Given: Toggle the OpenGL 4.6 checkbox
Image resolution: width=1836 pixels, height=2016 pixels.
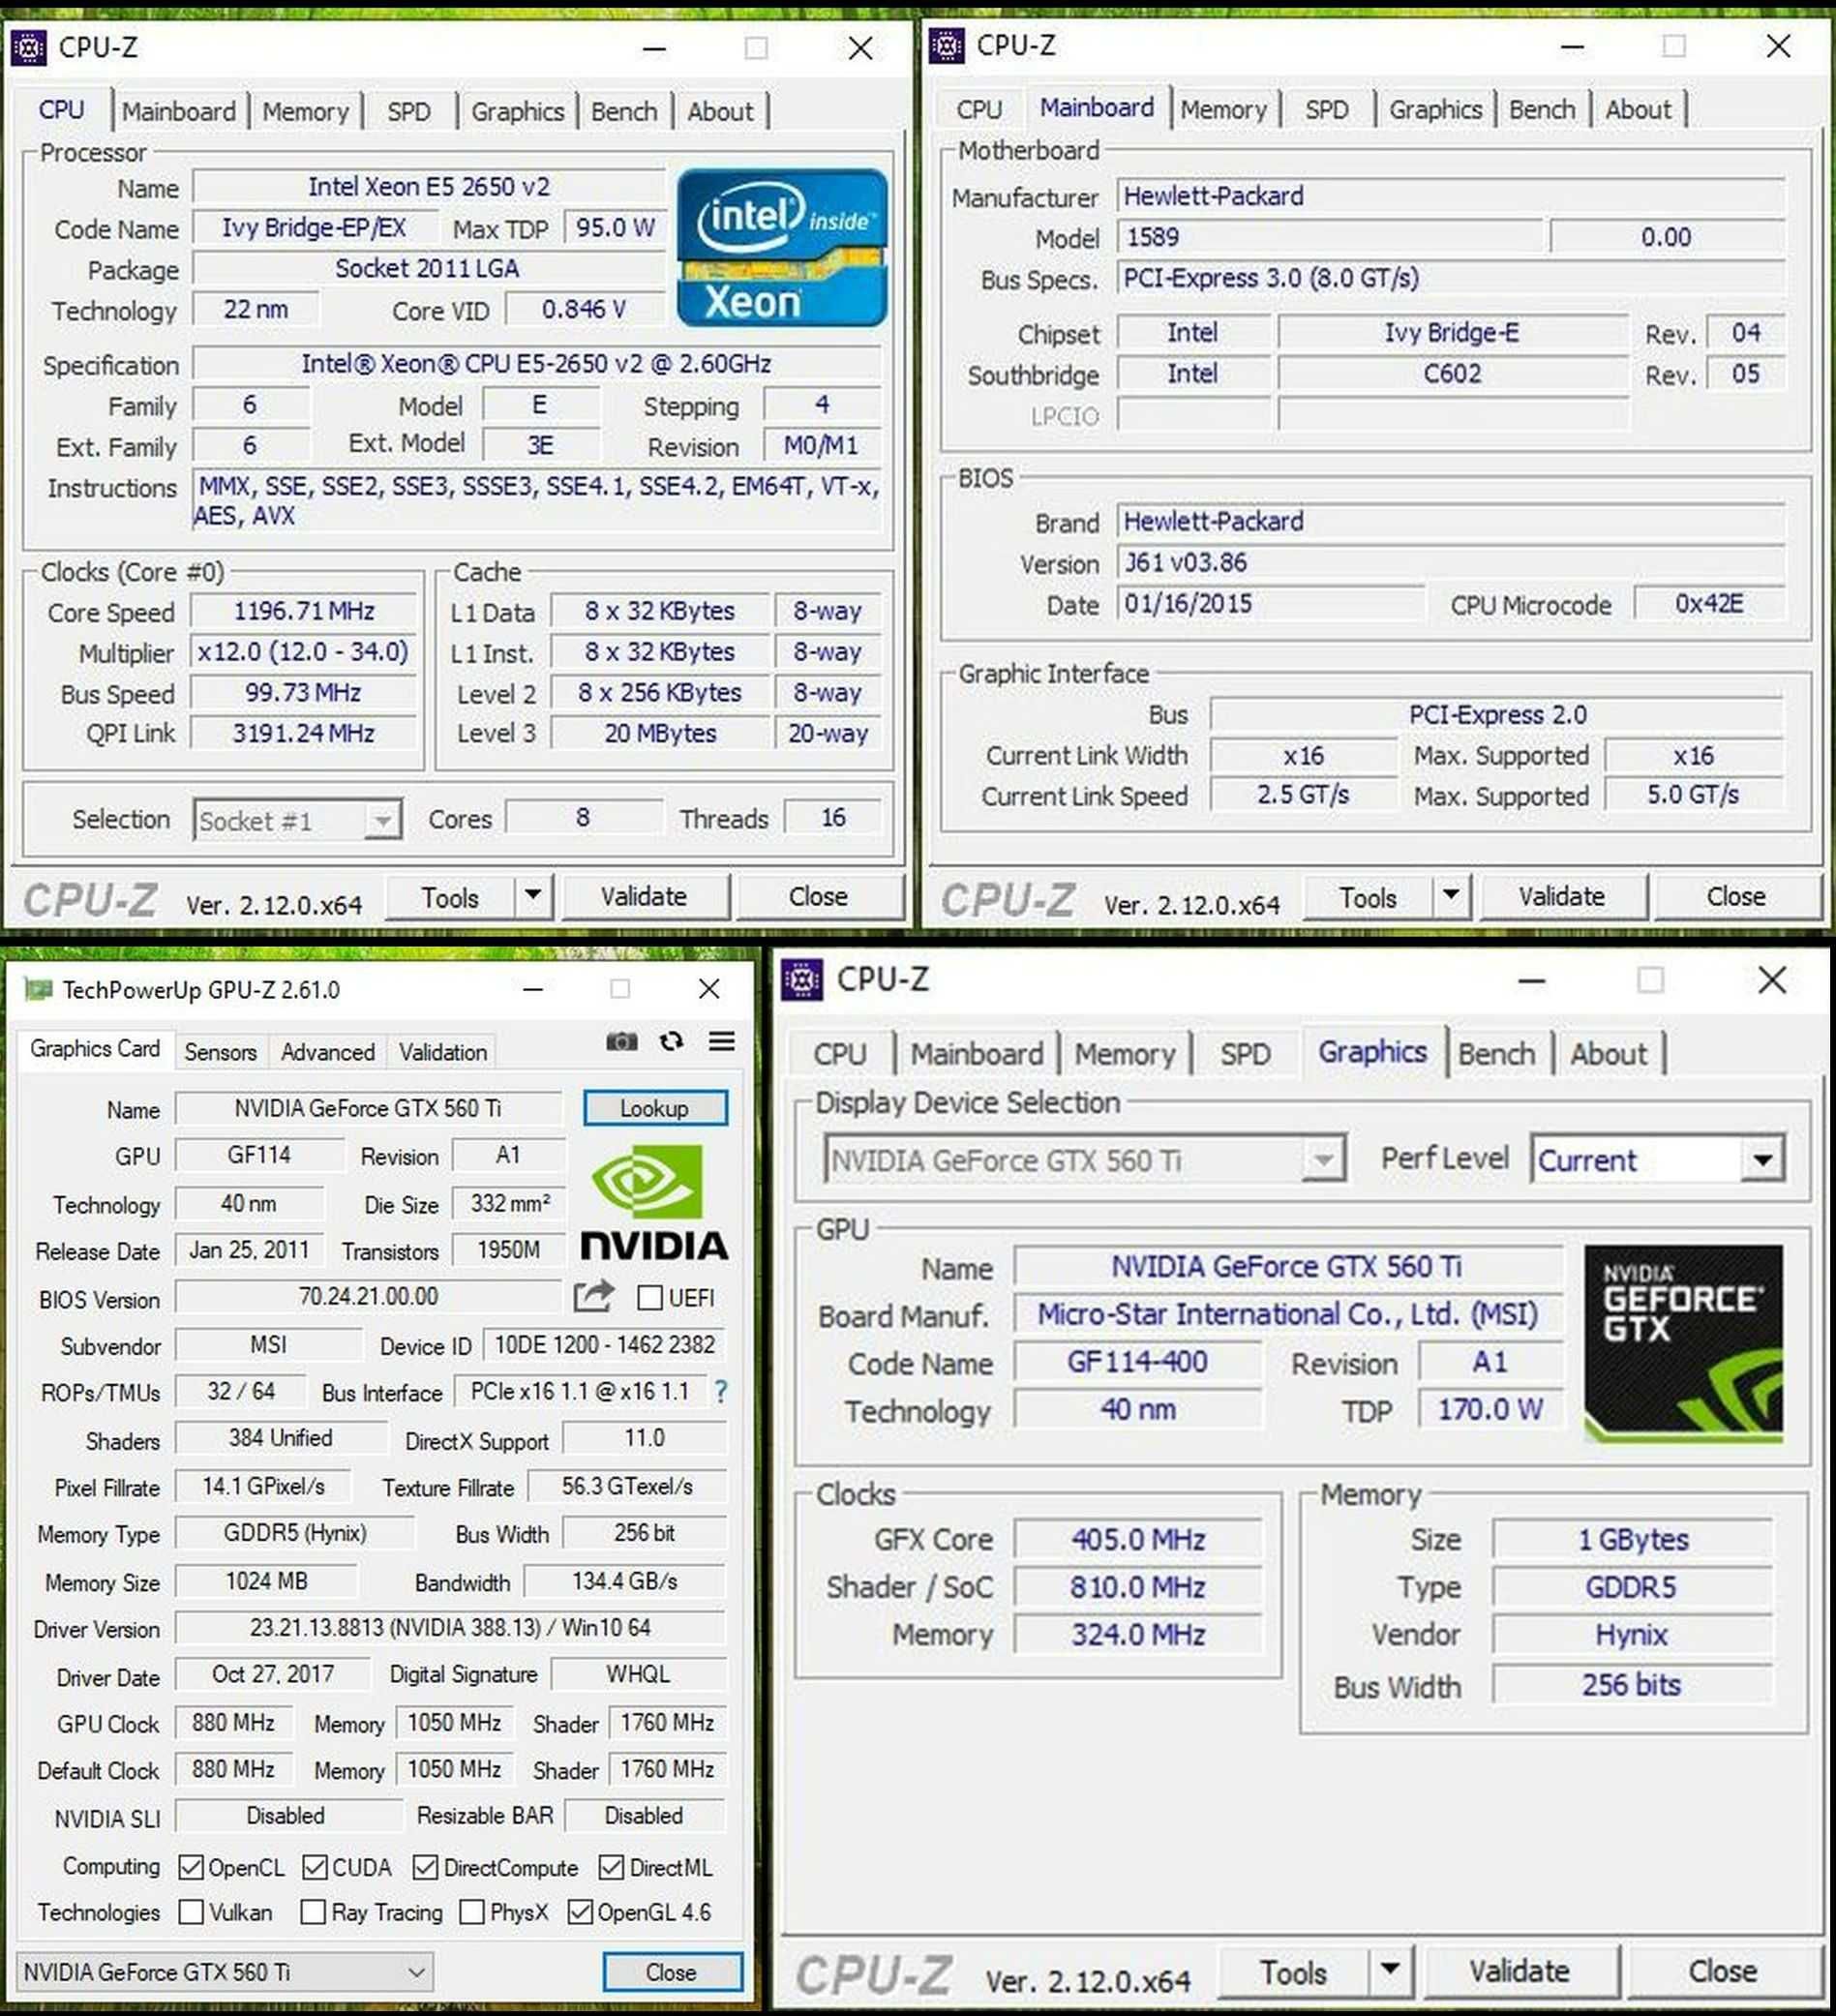Looking at the screenshot, I should click(580, 1912).
